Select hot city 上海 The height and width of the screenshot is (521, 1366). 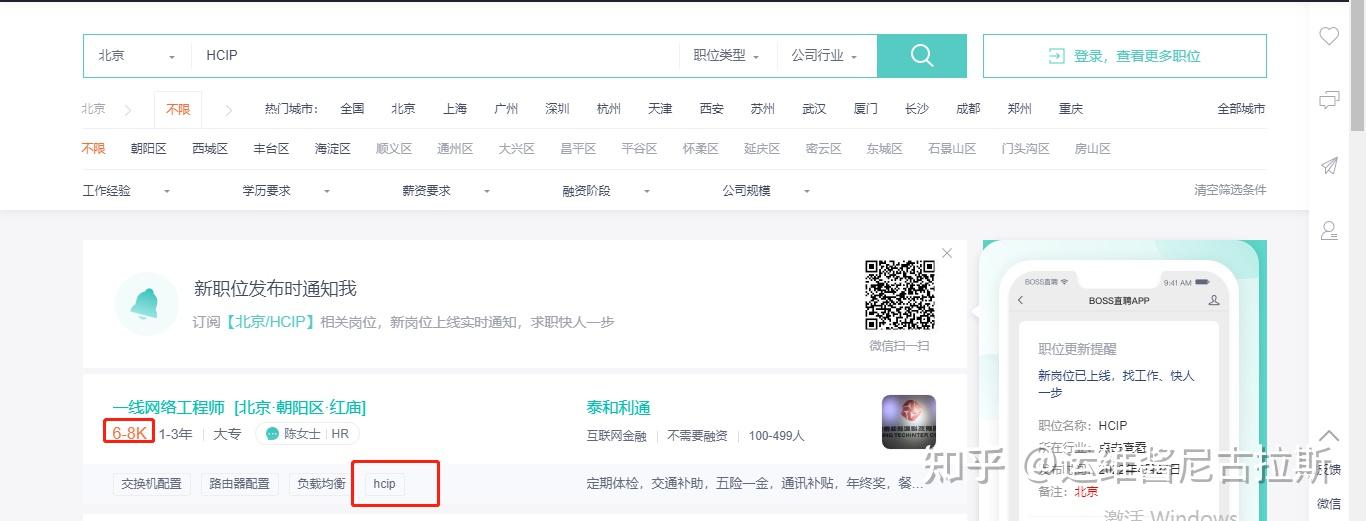click(x=455, y=109)
